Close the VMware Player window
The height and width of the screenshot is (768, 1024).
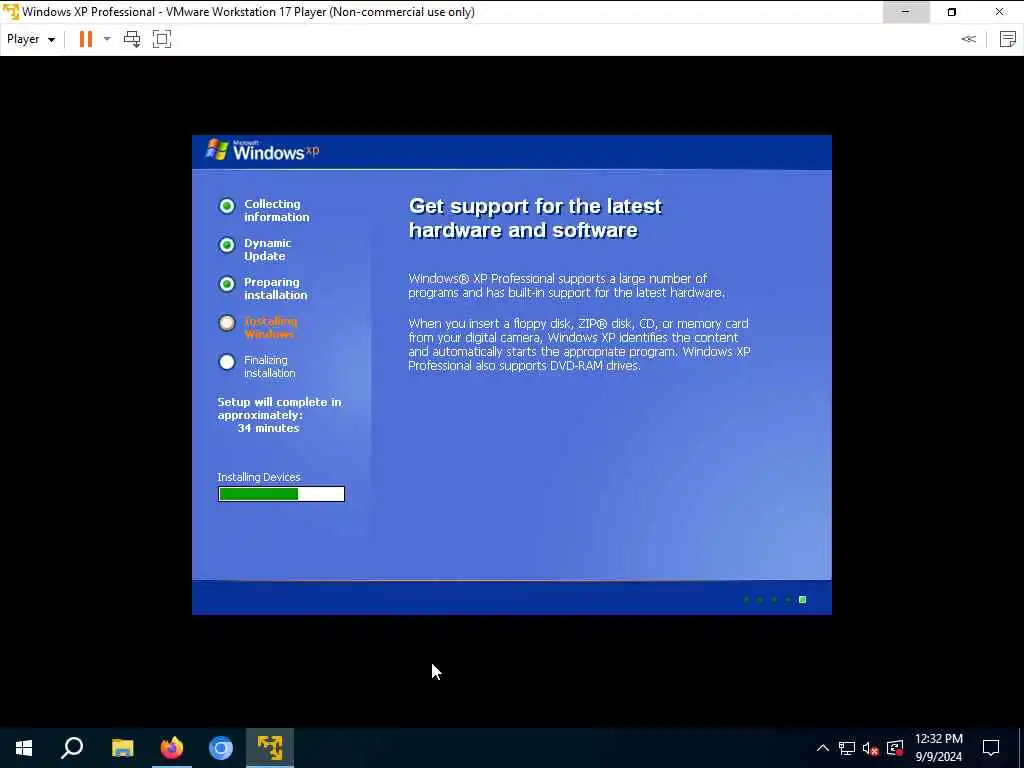coord(999,12)
